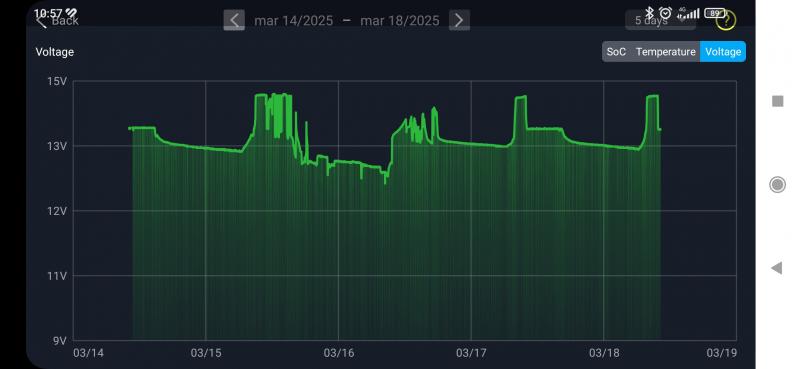Tap the end date mar 18/2025
800x369 pixels.
[x=399, y=21]
